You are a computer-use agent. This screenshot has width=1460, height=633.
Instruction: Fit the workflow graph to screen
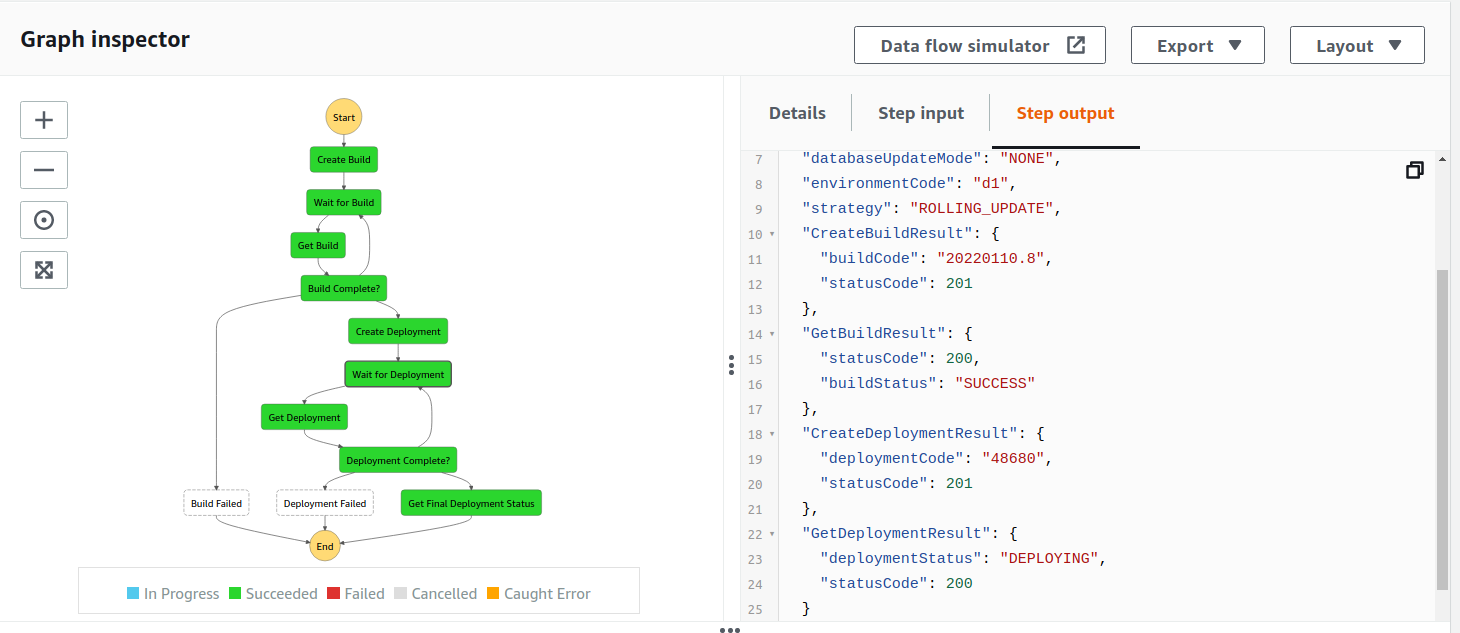coord(43,270)
